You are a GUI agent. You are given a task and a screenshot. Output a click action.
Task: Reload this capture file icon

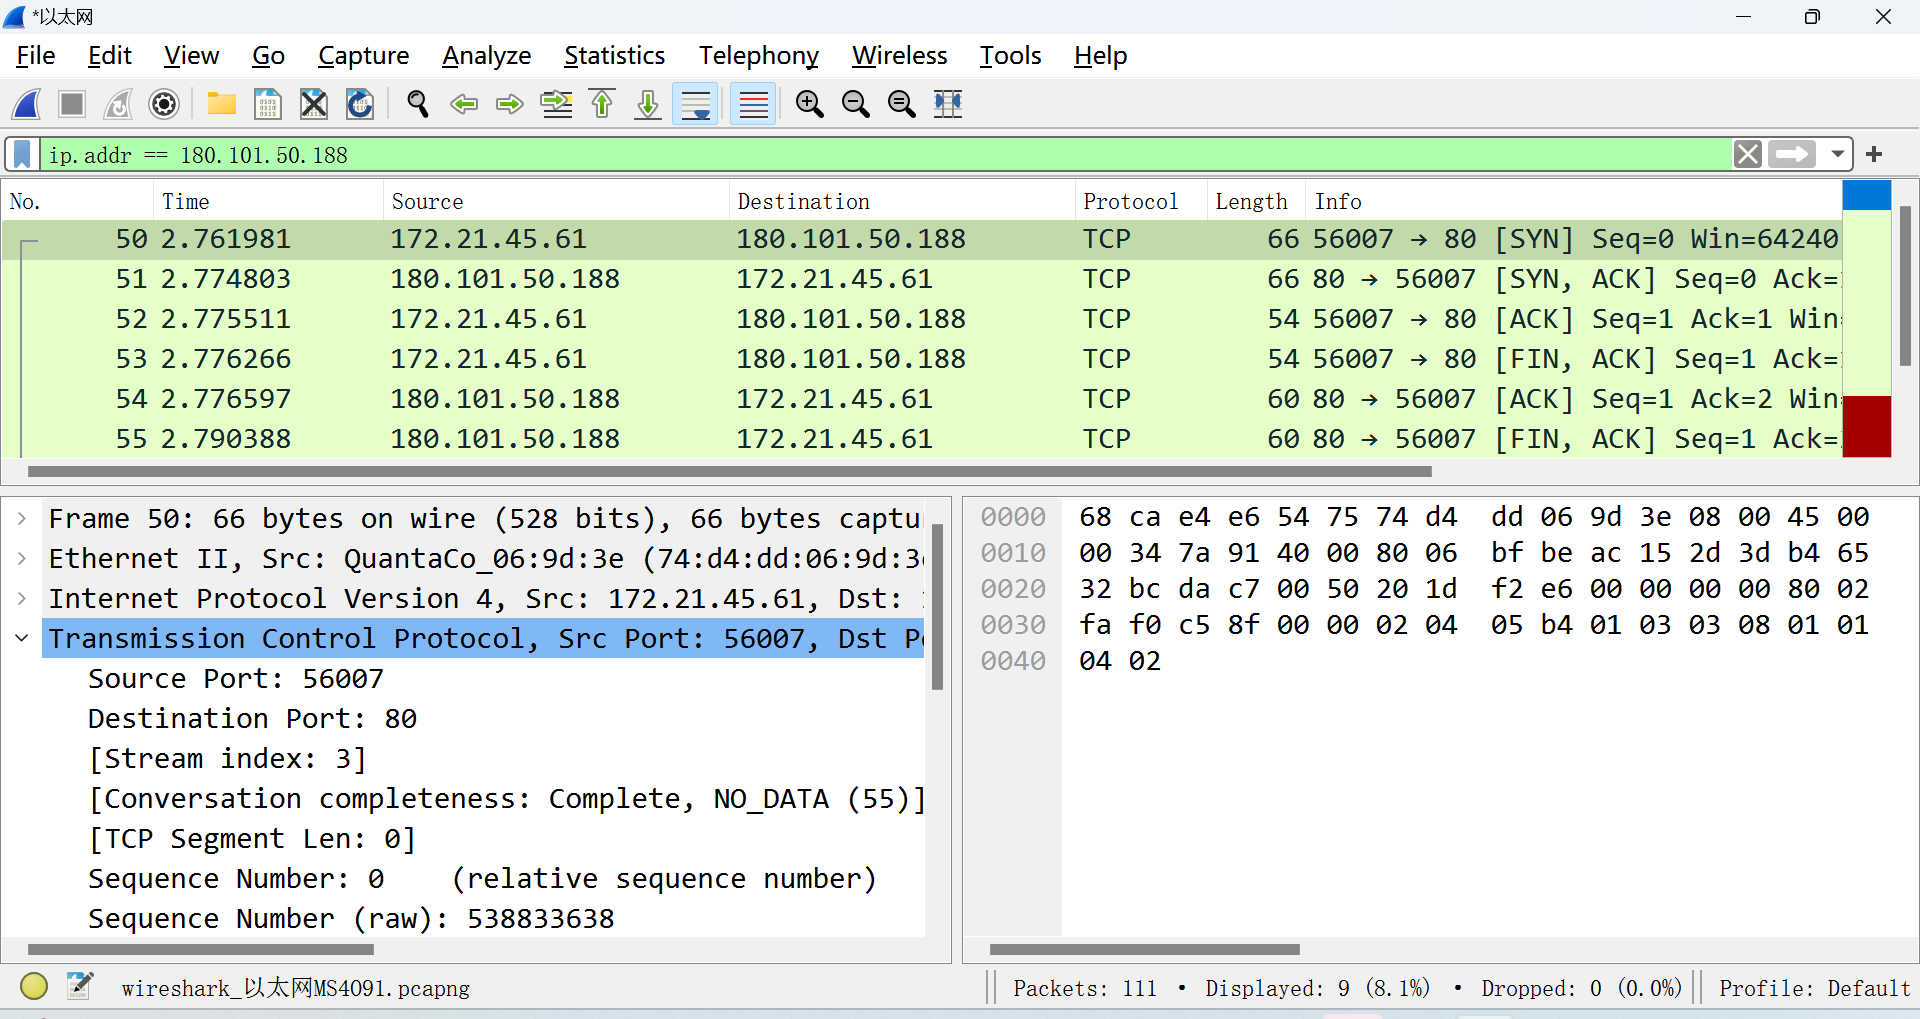point(360,104)
